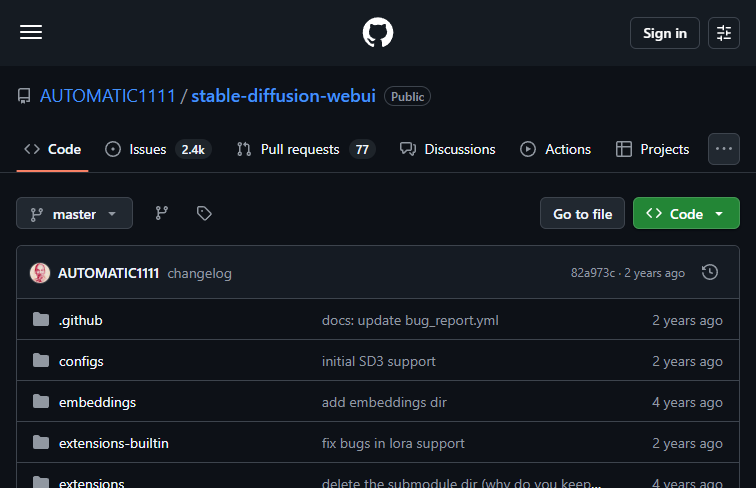Open the Actions tab
Image resolution: width=756 pixels, height=488 pixels.
pyautogui.click(x=555, y=149)
